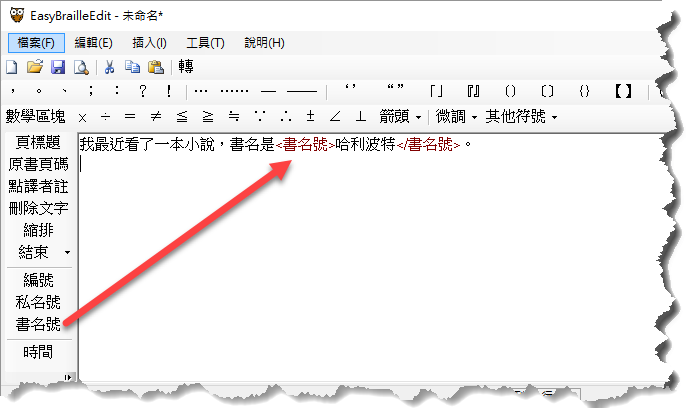Click the 頁標題 page title button
The height and width of the screenshot is (408, 686).
pos(38,143)
